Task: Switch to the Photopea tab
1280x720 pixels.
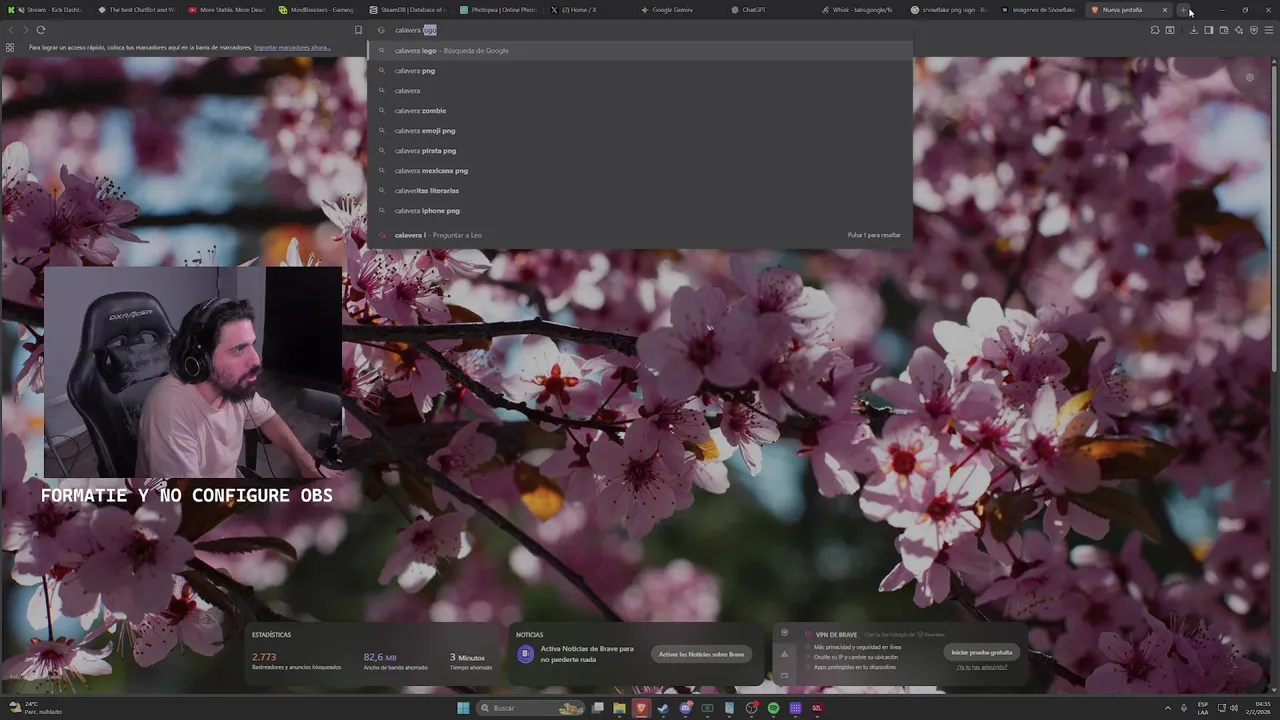Action: 504,10
